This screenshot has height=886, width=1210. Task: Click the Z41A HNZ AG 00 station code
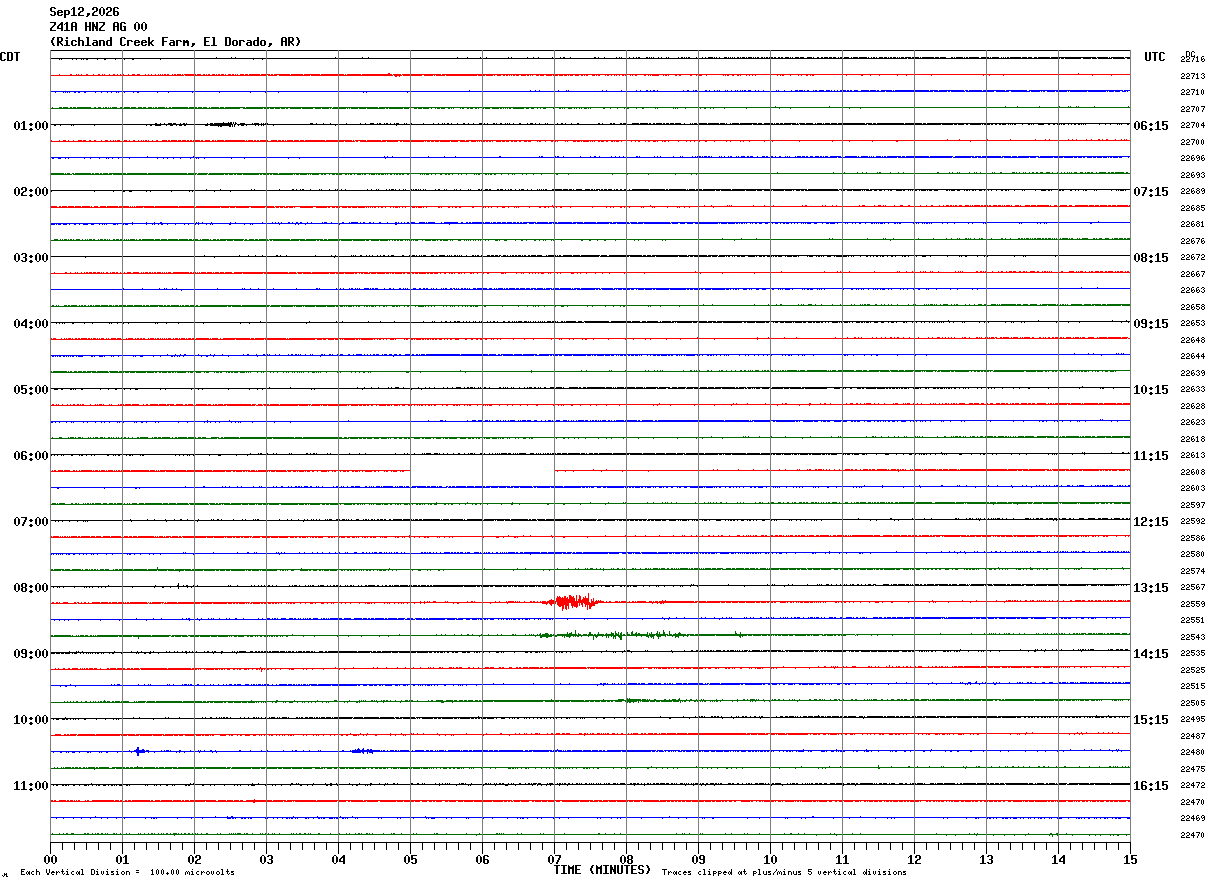pos(98,27)
